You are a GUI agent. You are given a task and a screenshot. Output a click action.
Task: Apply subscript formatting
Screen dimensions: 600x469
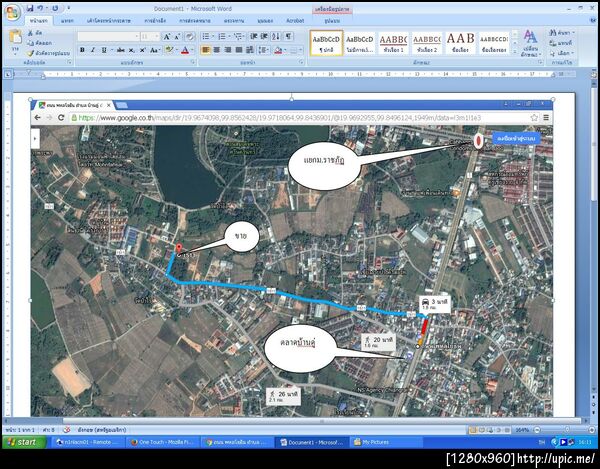pos(132,50)
